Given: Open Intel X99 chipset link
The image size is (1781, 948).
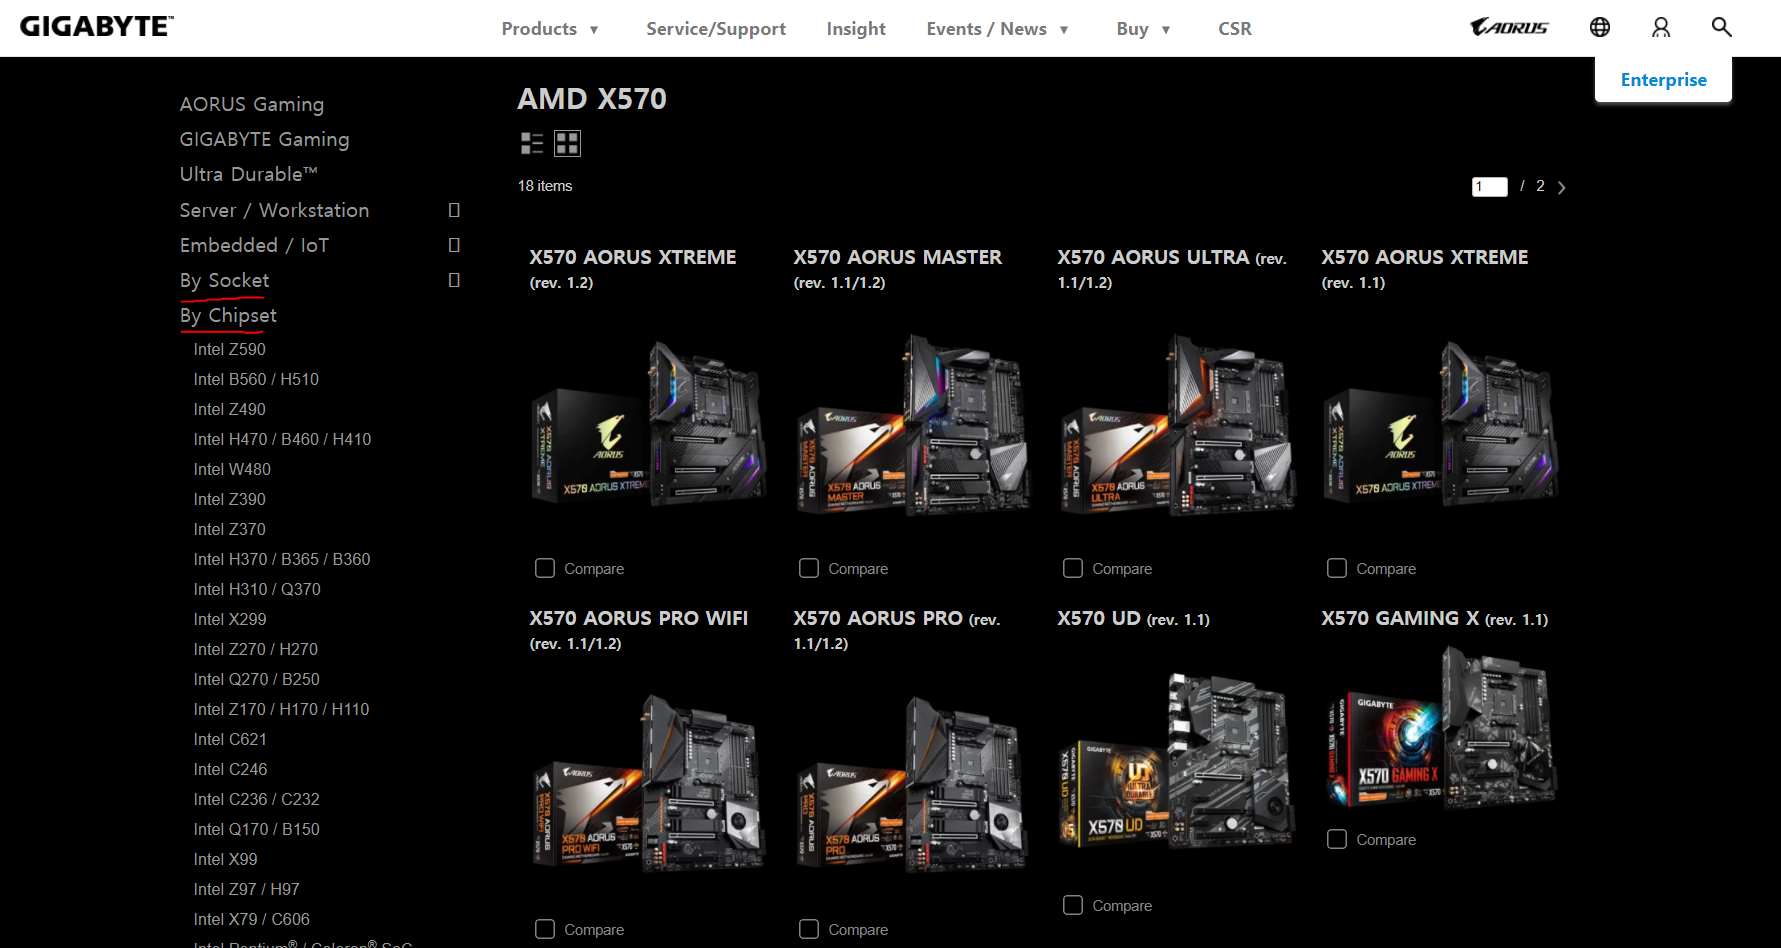Looking at the screenshot, I should [x=226, y=859].
